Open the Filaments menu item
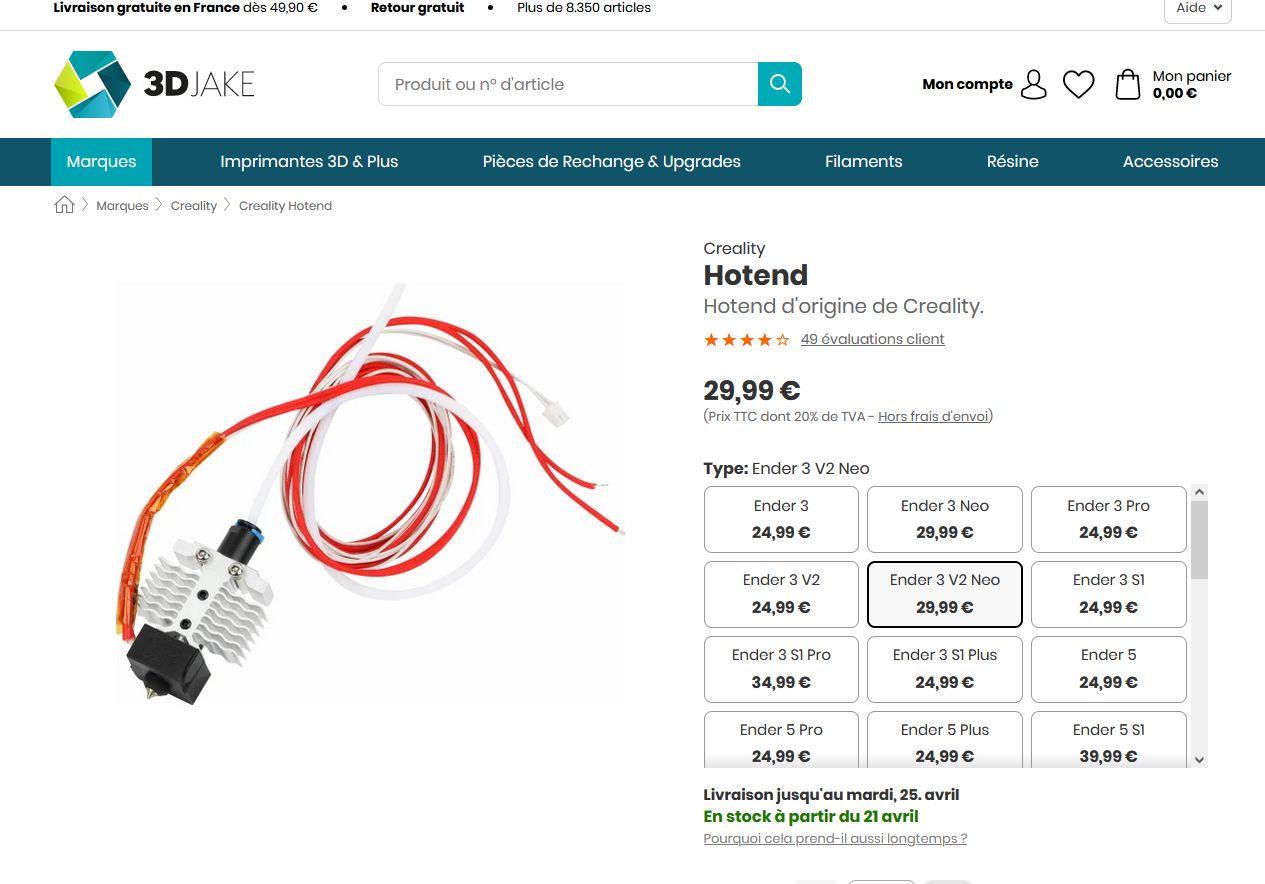1265x884 pixels. (864, 162)
